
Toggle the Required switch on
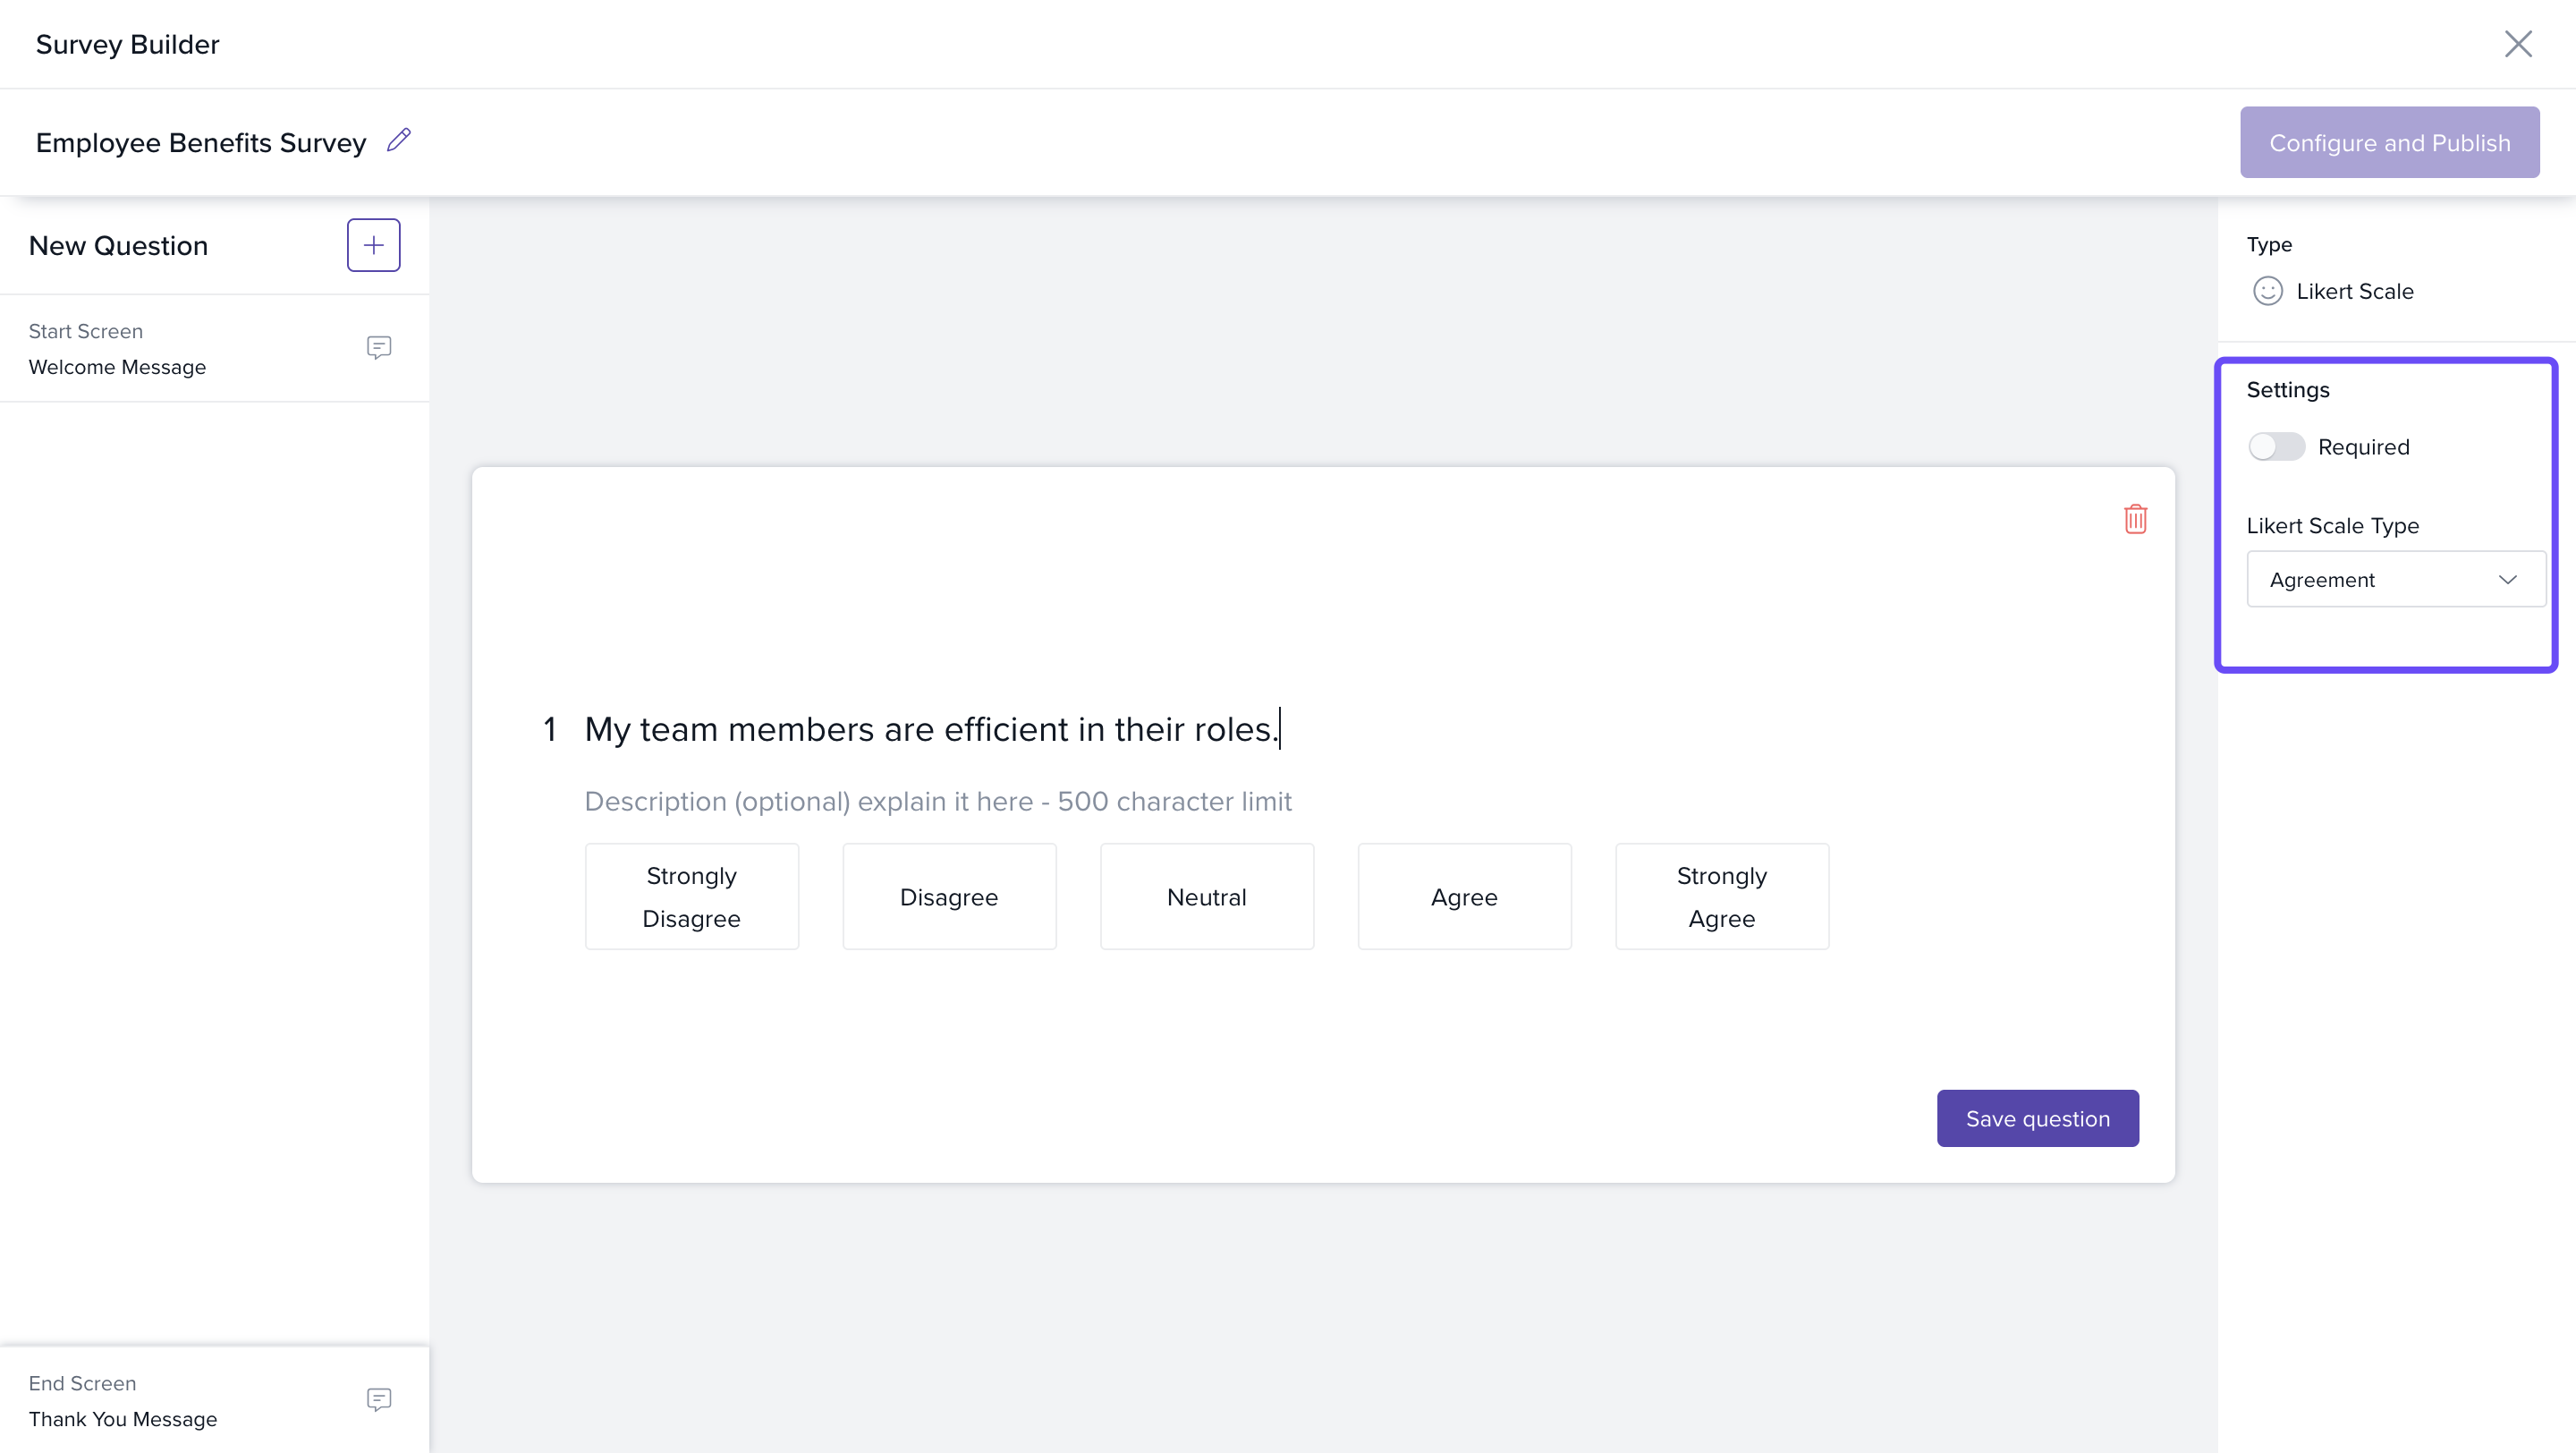[x=2276, y=446]
